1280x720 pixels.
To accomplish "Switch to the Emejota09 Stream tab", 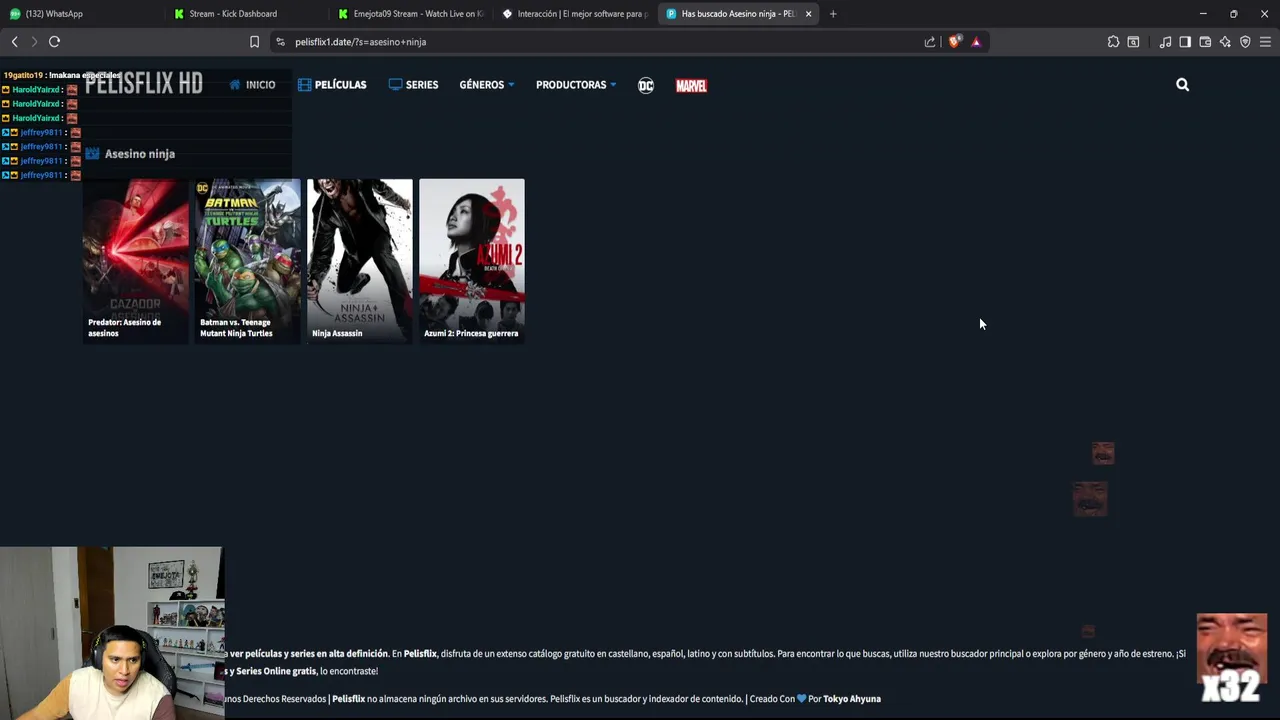I will (x=411, y=14).
